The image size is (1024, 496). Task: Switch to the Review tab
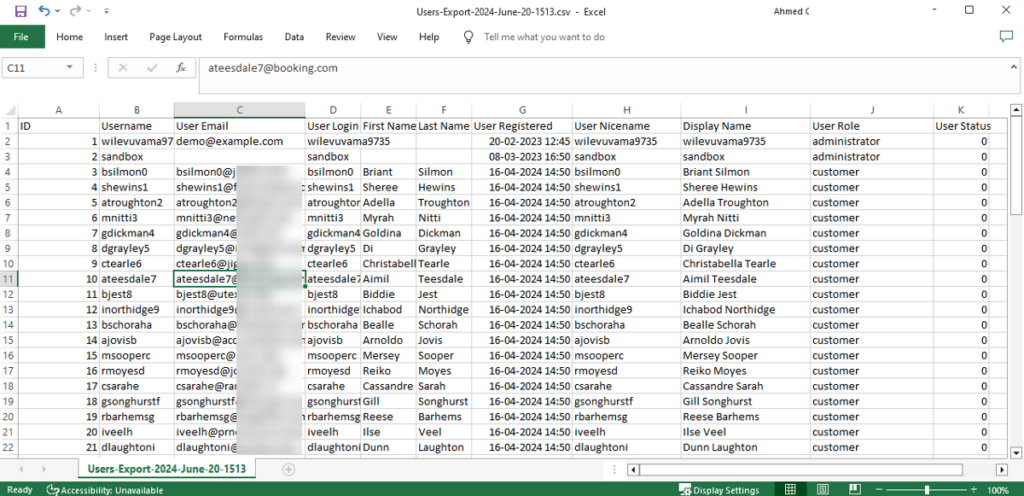pyautogui.click(x=340, y=37)
